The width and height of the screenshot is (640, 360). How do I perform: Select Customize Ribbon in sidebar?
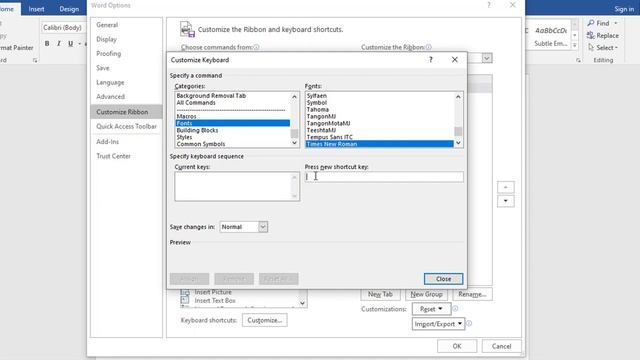pos(126,112)
